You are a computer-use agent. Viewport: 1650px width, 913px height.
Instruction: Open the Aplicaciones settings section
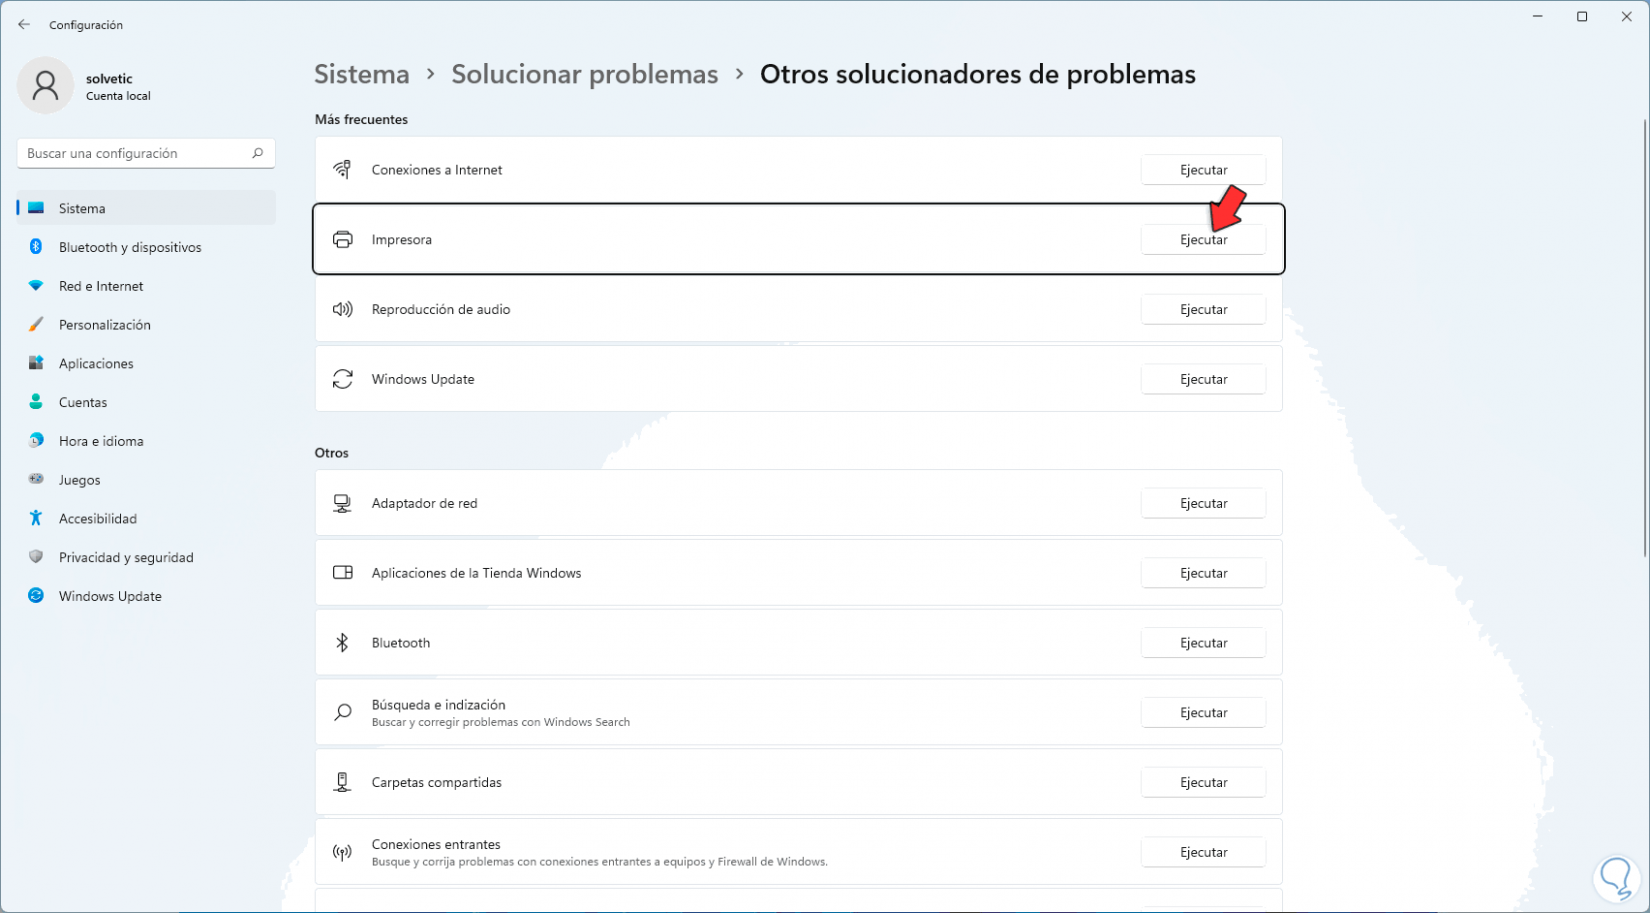click(96, 364)
